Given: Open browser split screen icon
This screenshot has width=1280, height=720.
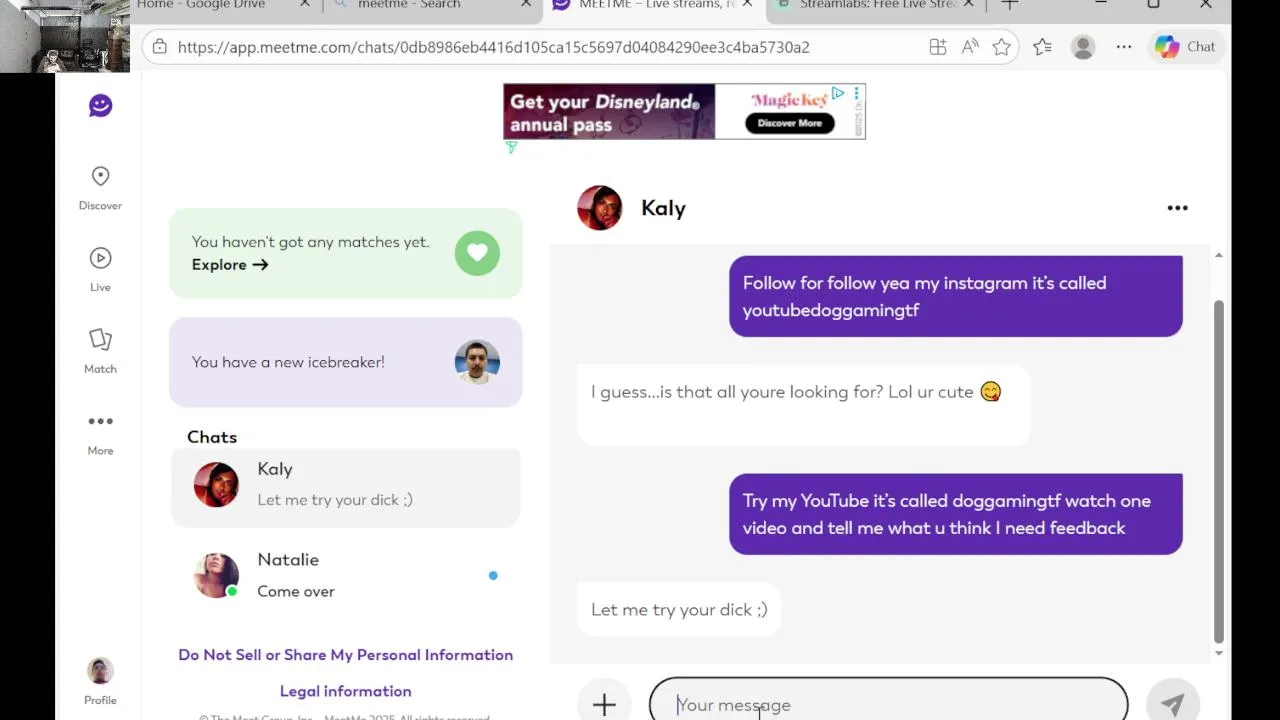Looking at the screenshot, I should coord(937,47).
